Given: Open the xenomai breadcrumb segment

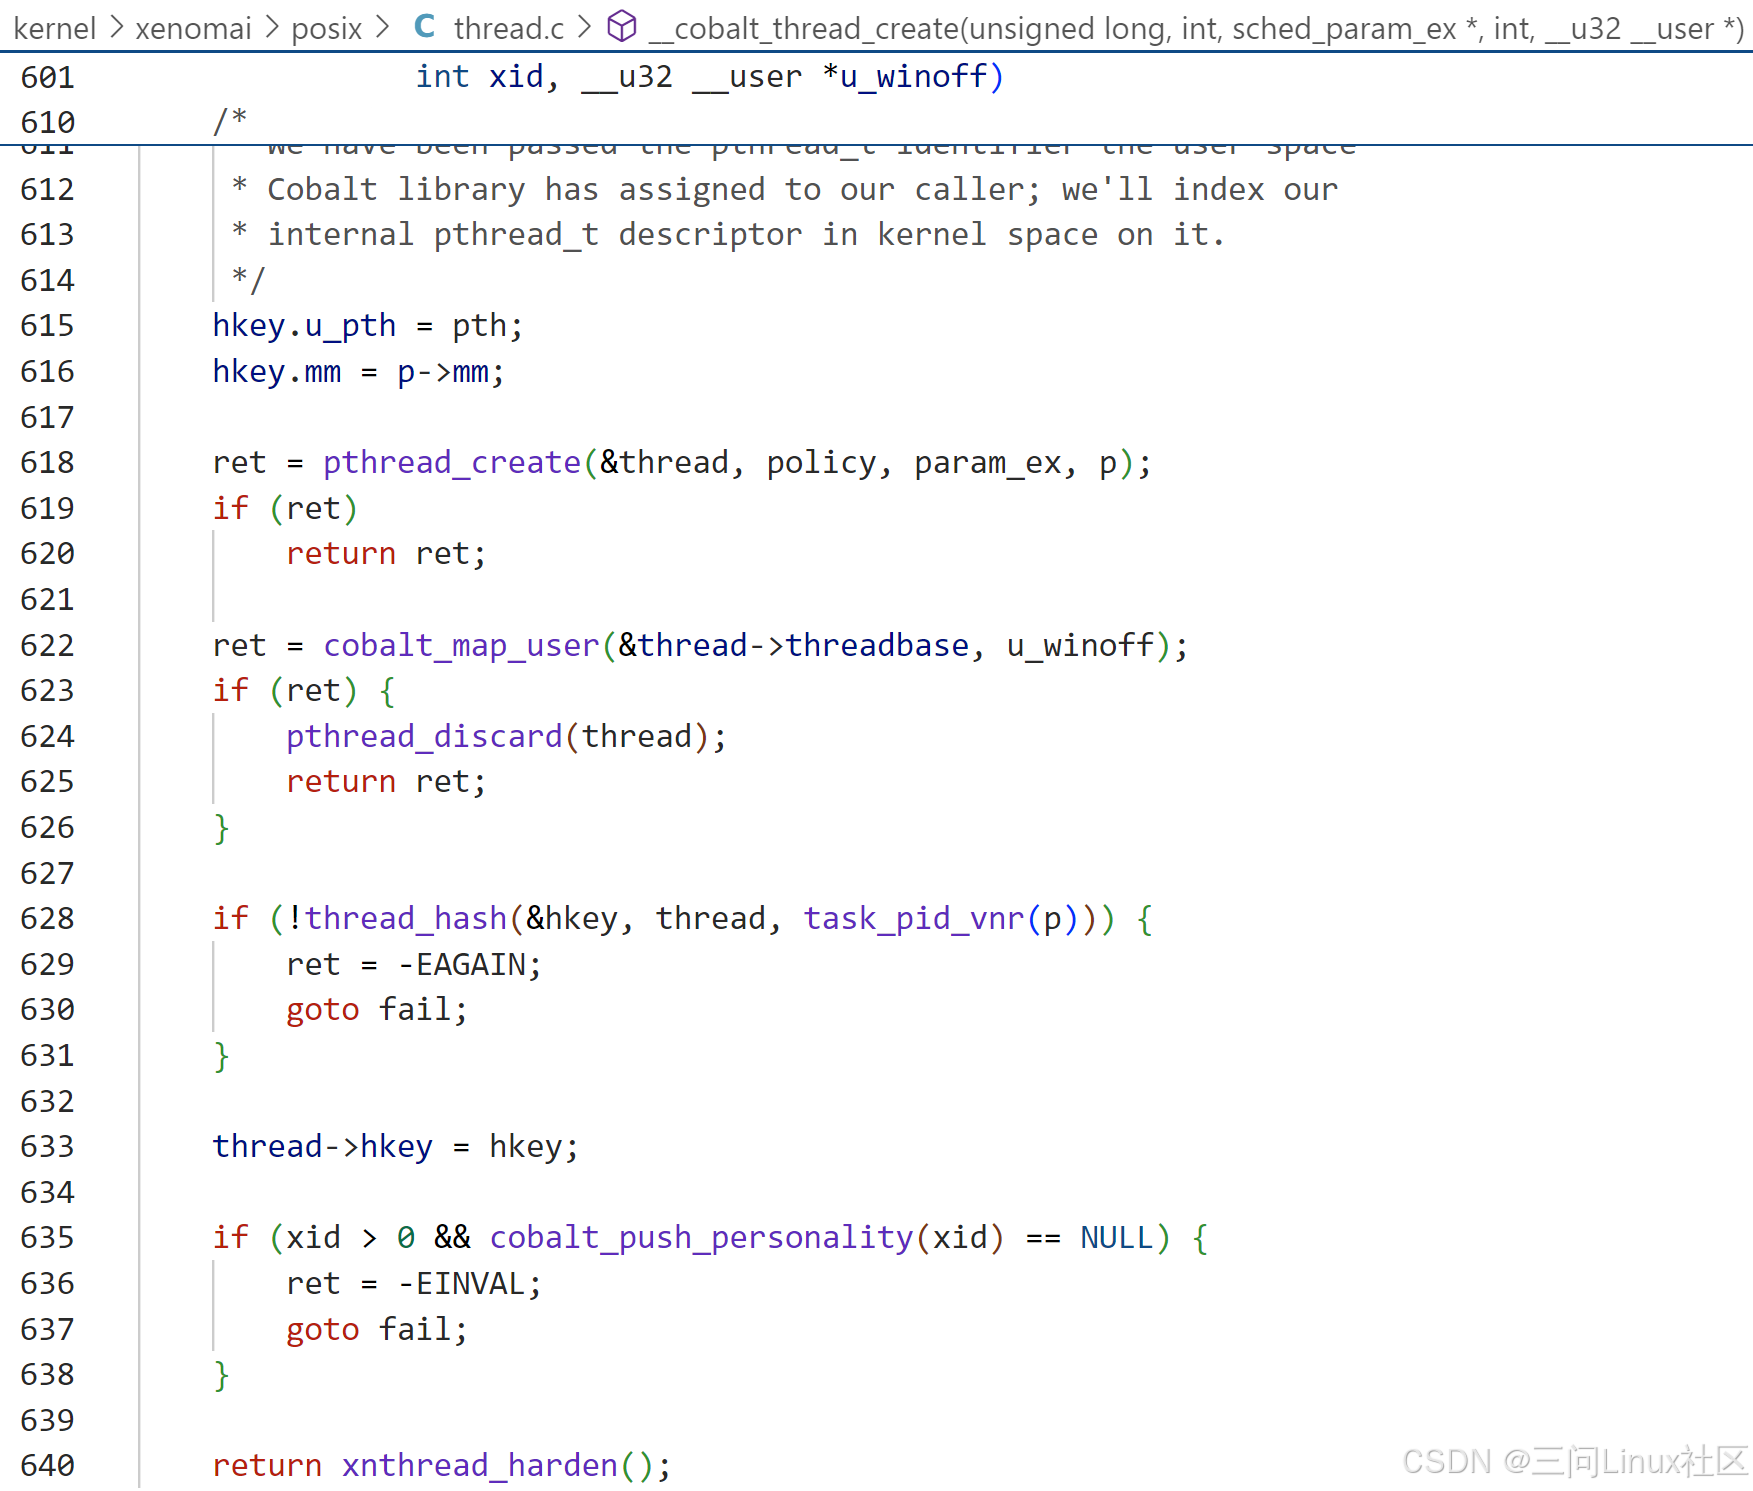Looking at the screenshot, I should click(193, 28).
